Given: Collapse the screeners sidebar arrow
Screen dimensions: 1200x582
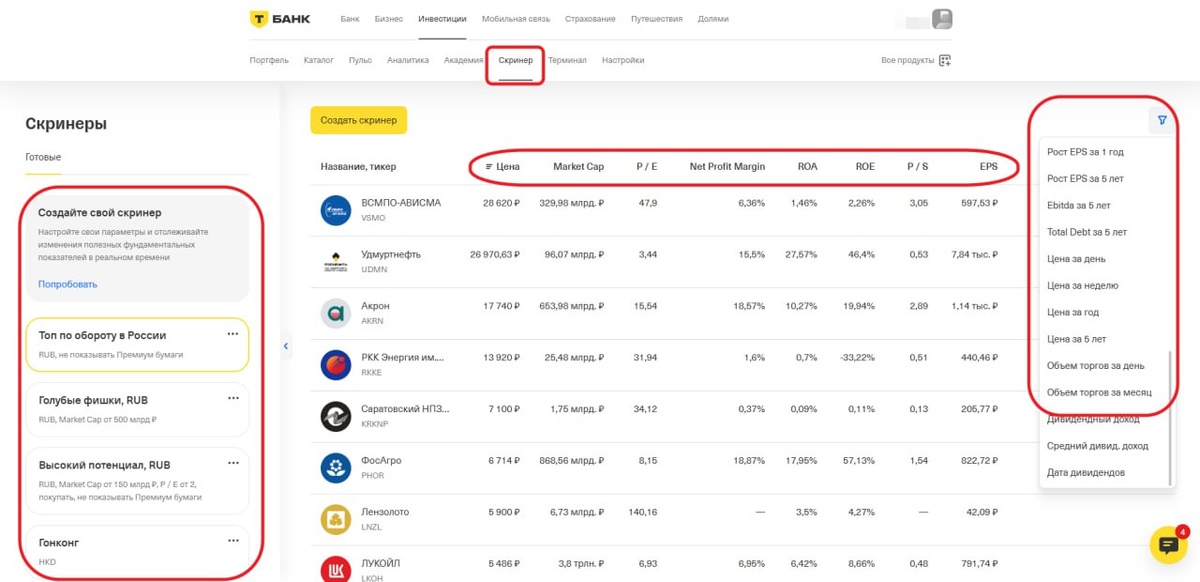Looking at the screenshot, I should point(285,346).
